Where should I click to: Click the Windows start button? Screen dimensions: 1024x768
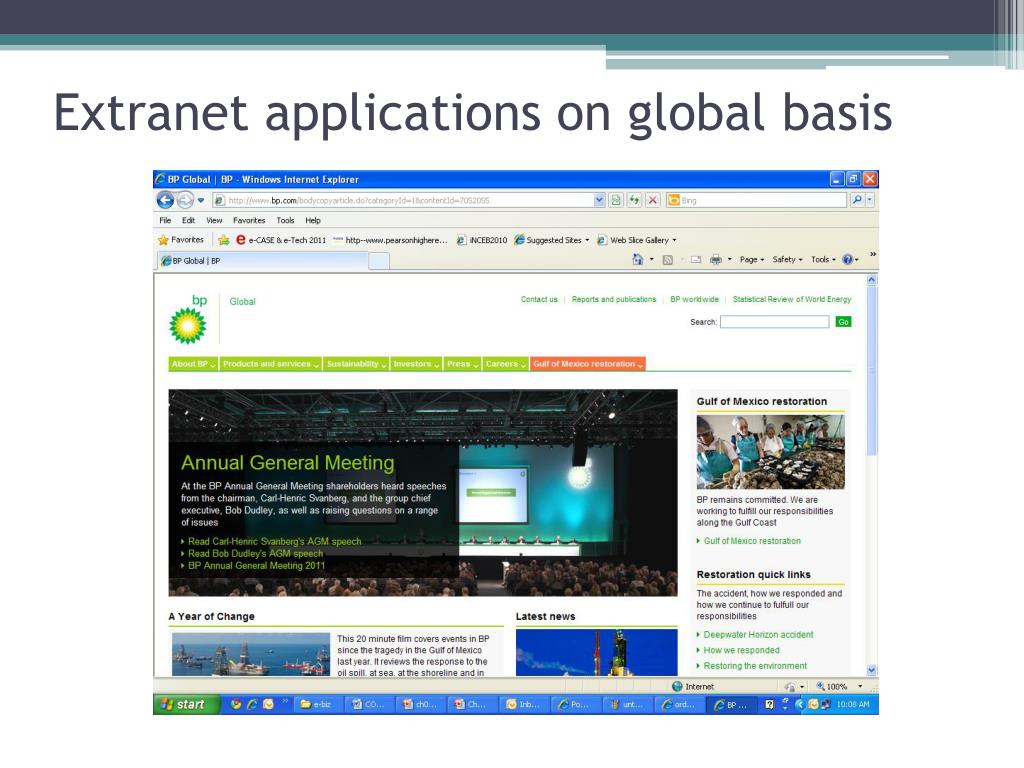pos(186,705)
